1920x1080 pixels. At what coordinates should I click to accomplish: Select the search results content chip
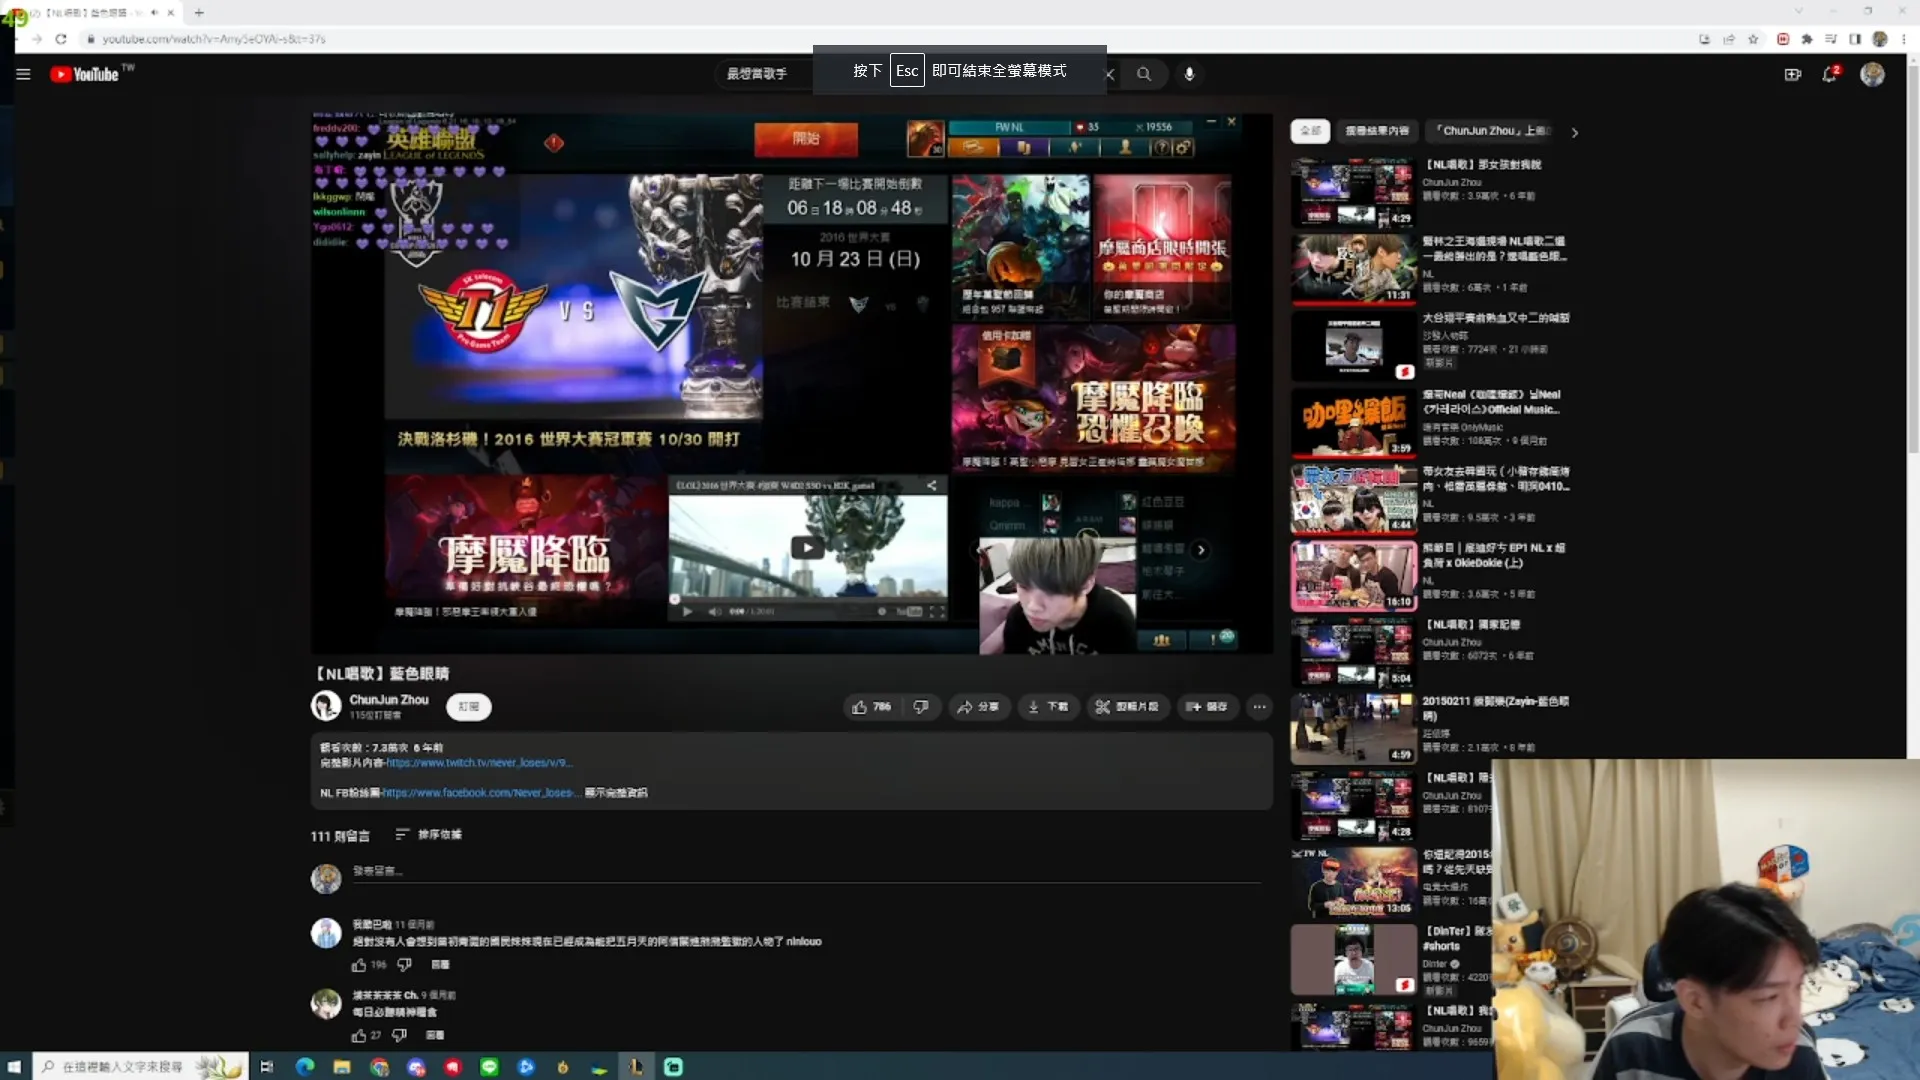(x=1377, y=131)
